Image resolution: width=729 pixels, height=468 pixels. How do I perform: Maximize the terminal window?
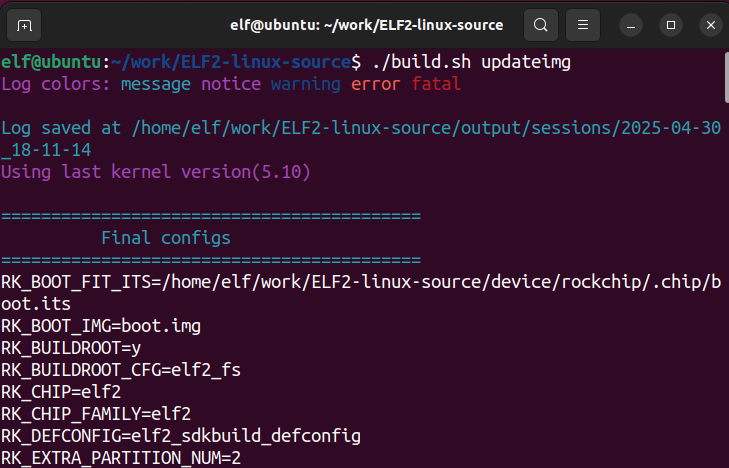point(670,25)
